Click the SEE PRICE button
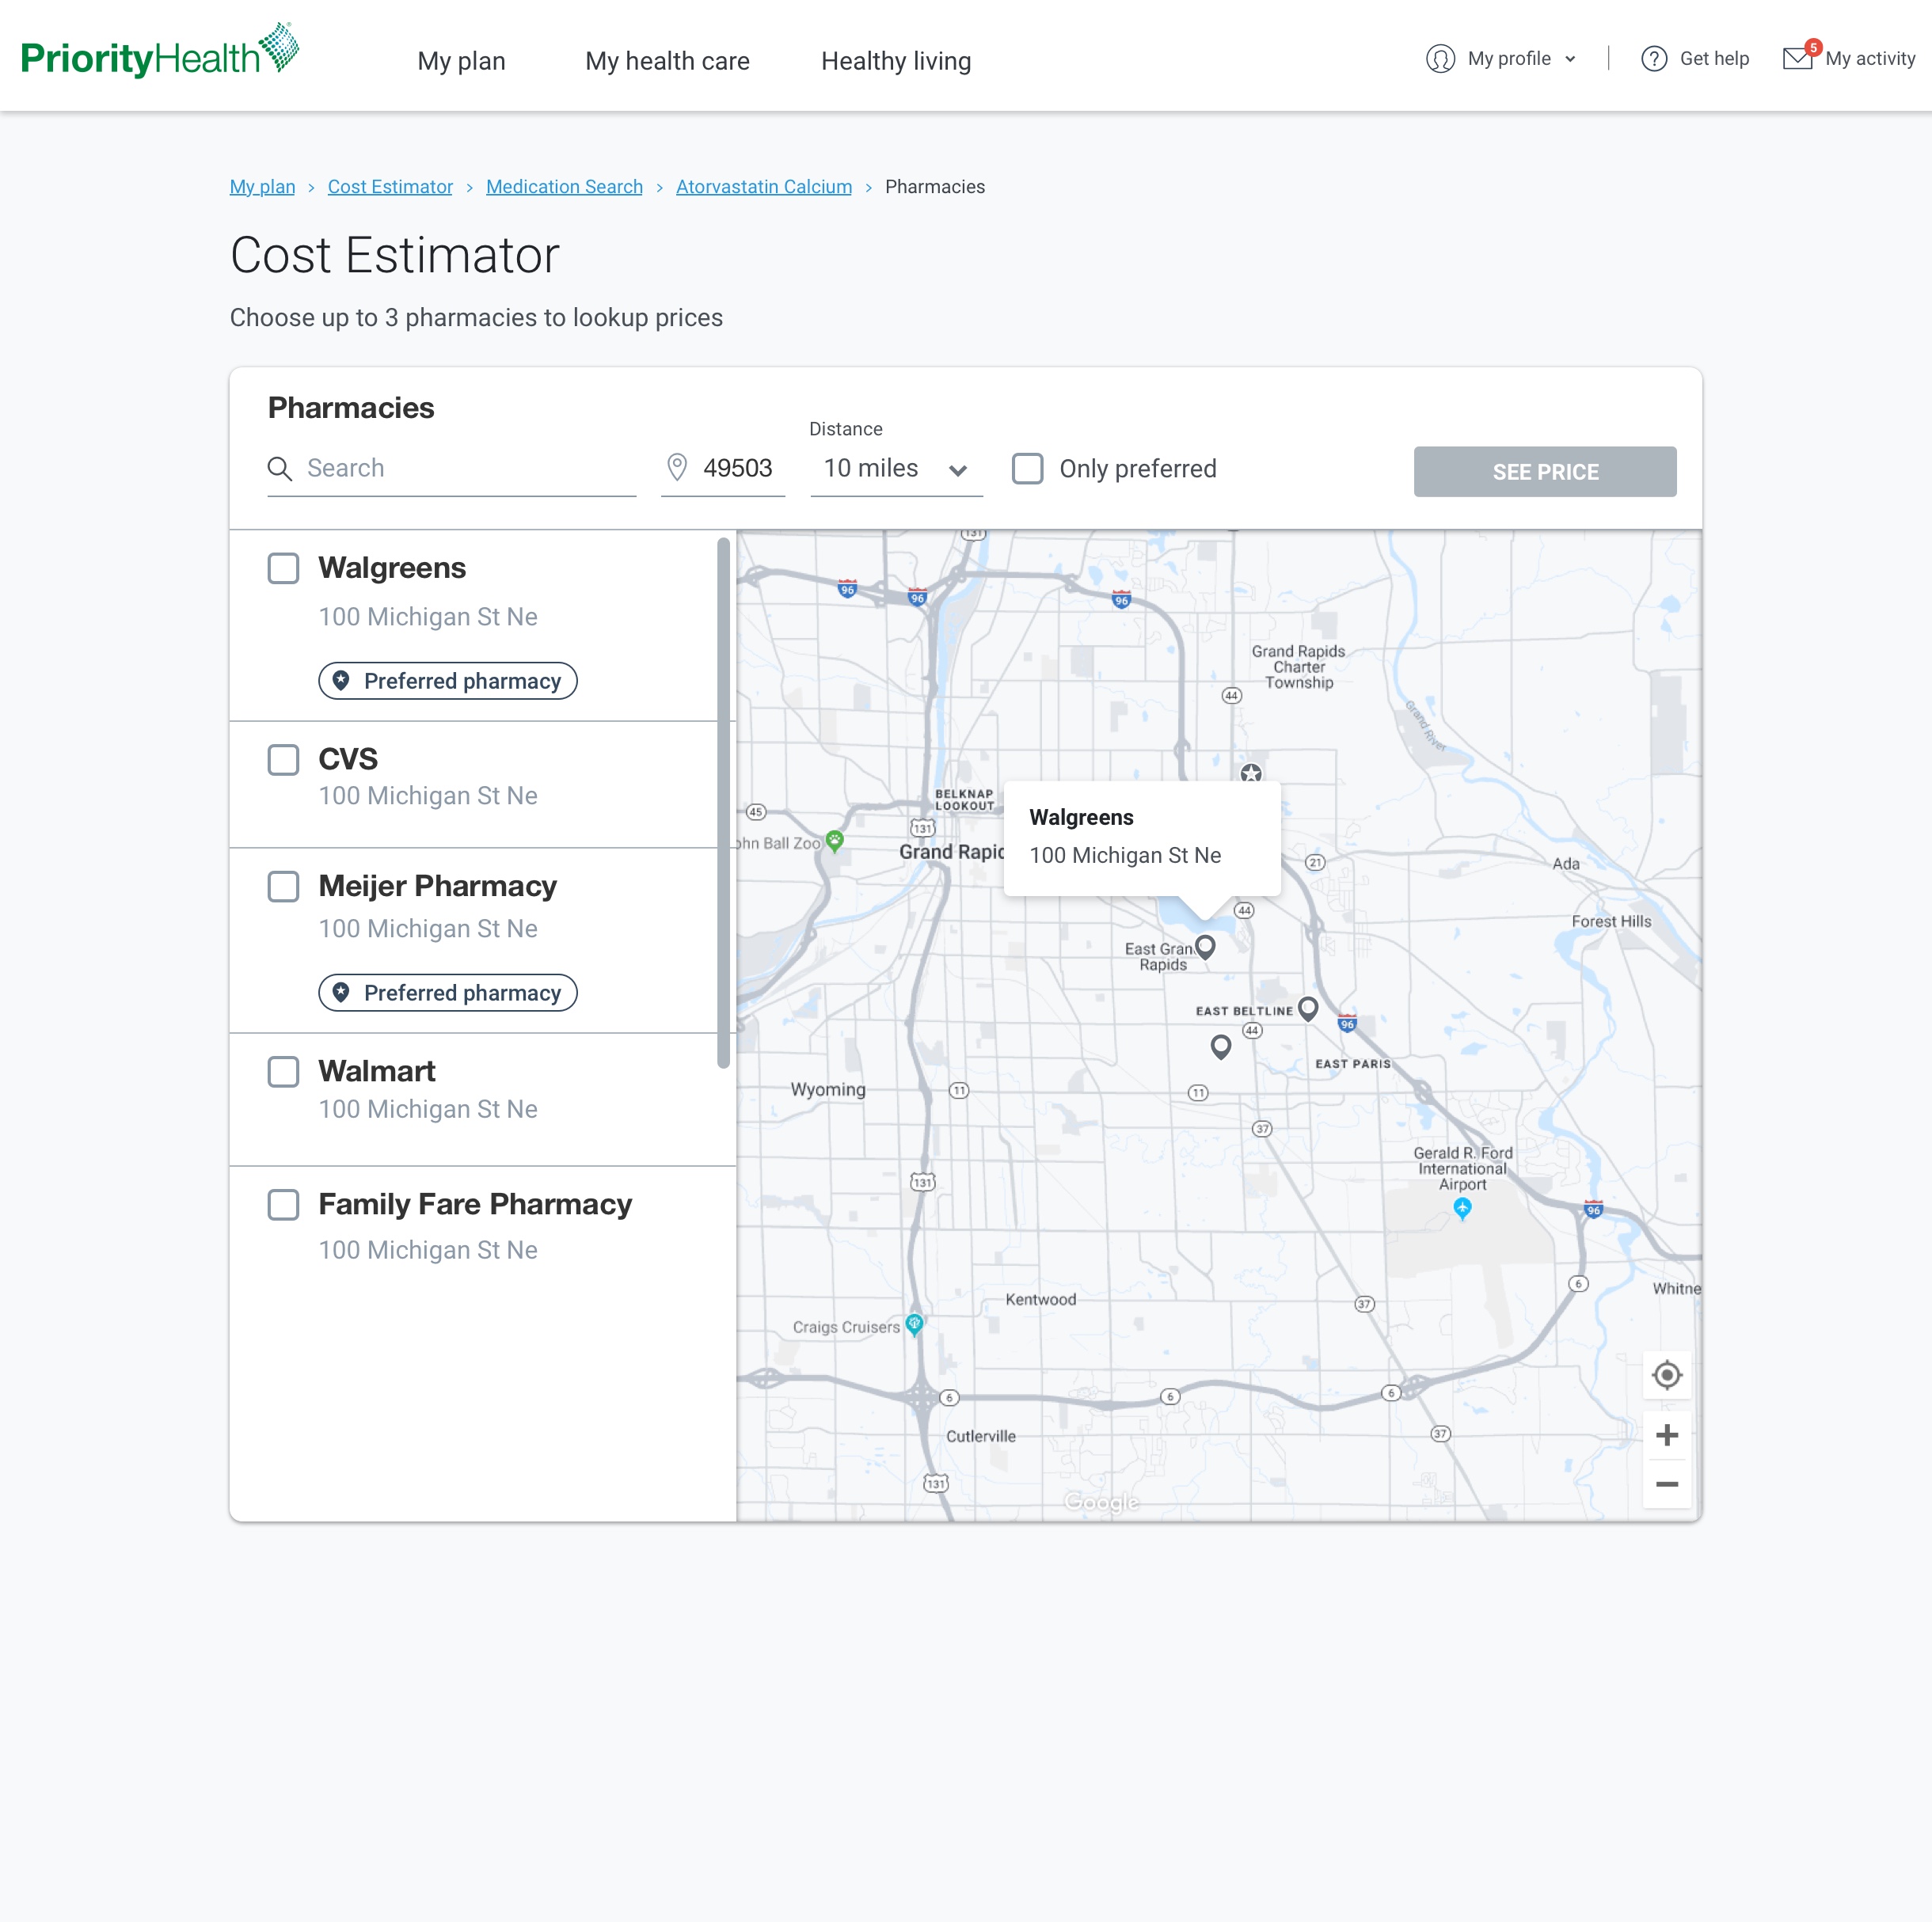Screen dimensions: 1932x1922 tap(1545, 471)
